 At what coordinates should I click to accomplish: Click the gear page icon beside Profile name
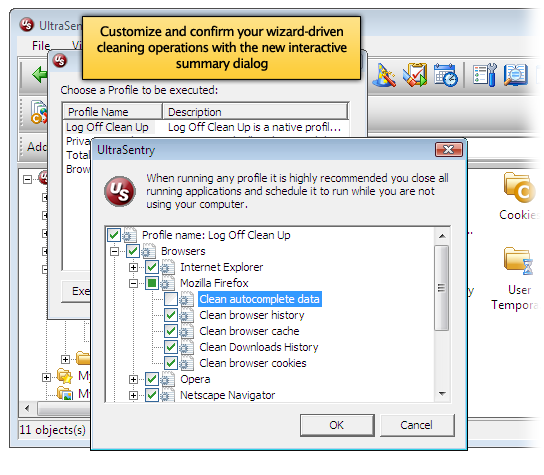point(130,235)
